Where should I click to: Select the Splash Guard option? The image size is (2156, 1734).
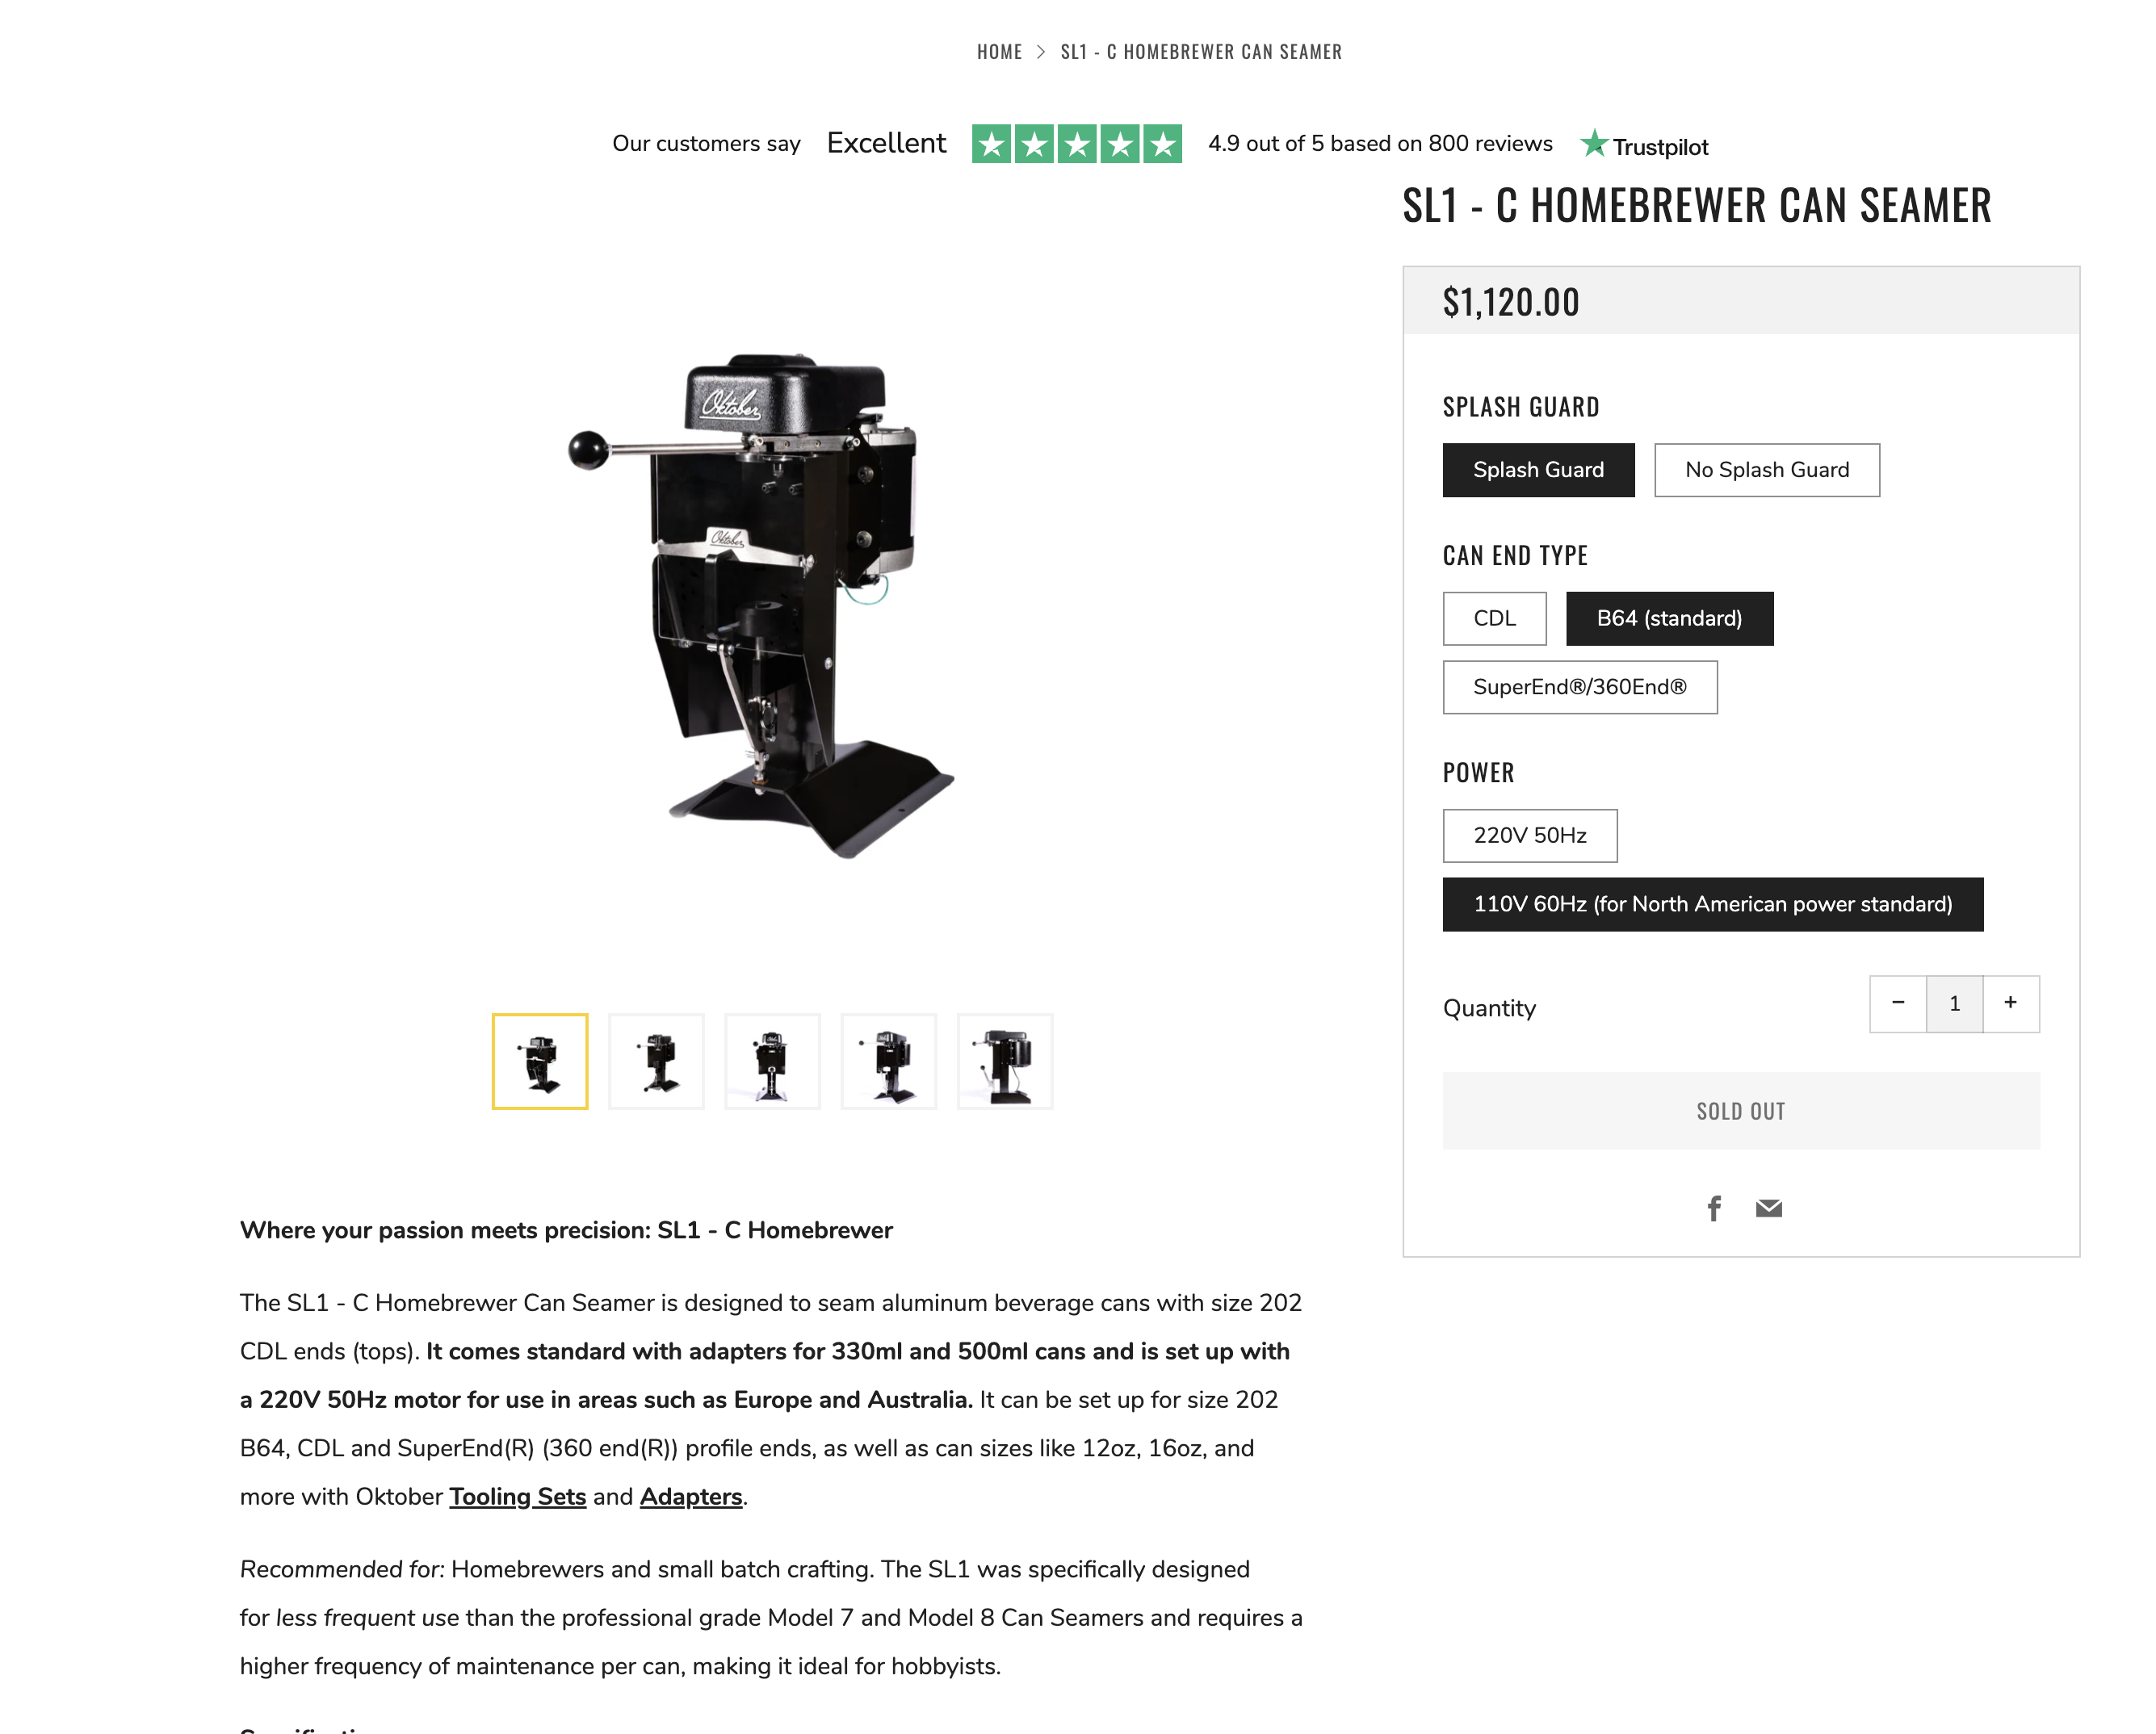(1538, 470)
